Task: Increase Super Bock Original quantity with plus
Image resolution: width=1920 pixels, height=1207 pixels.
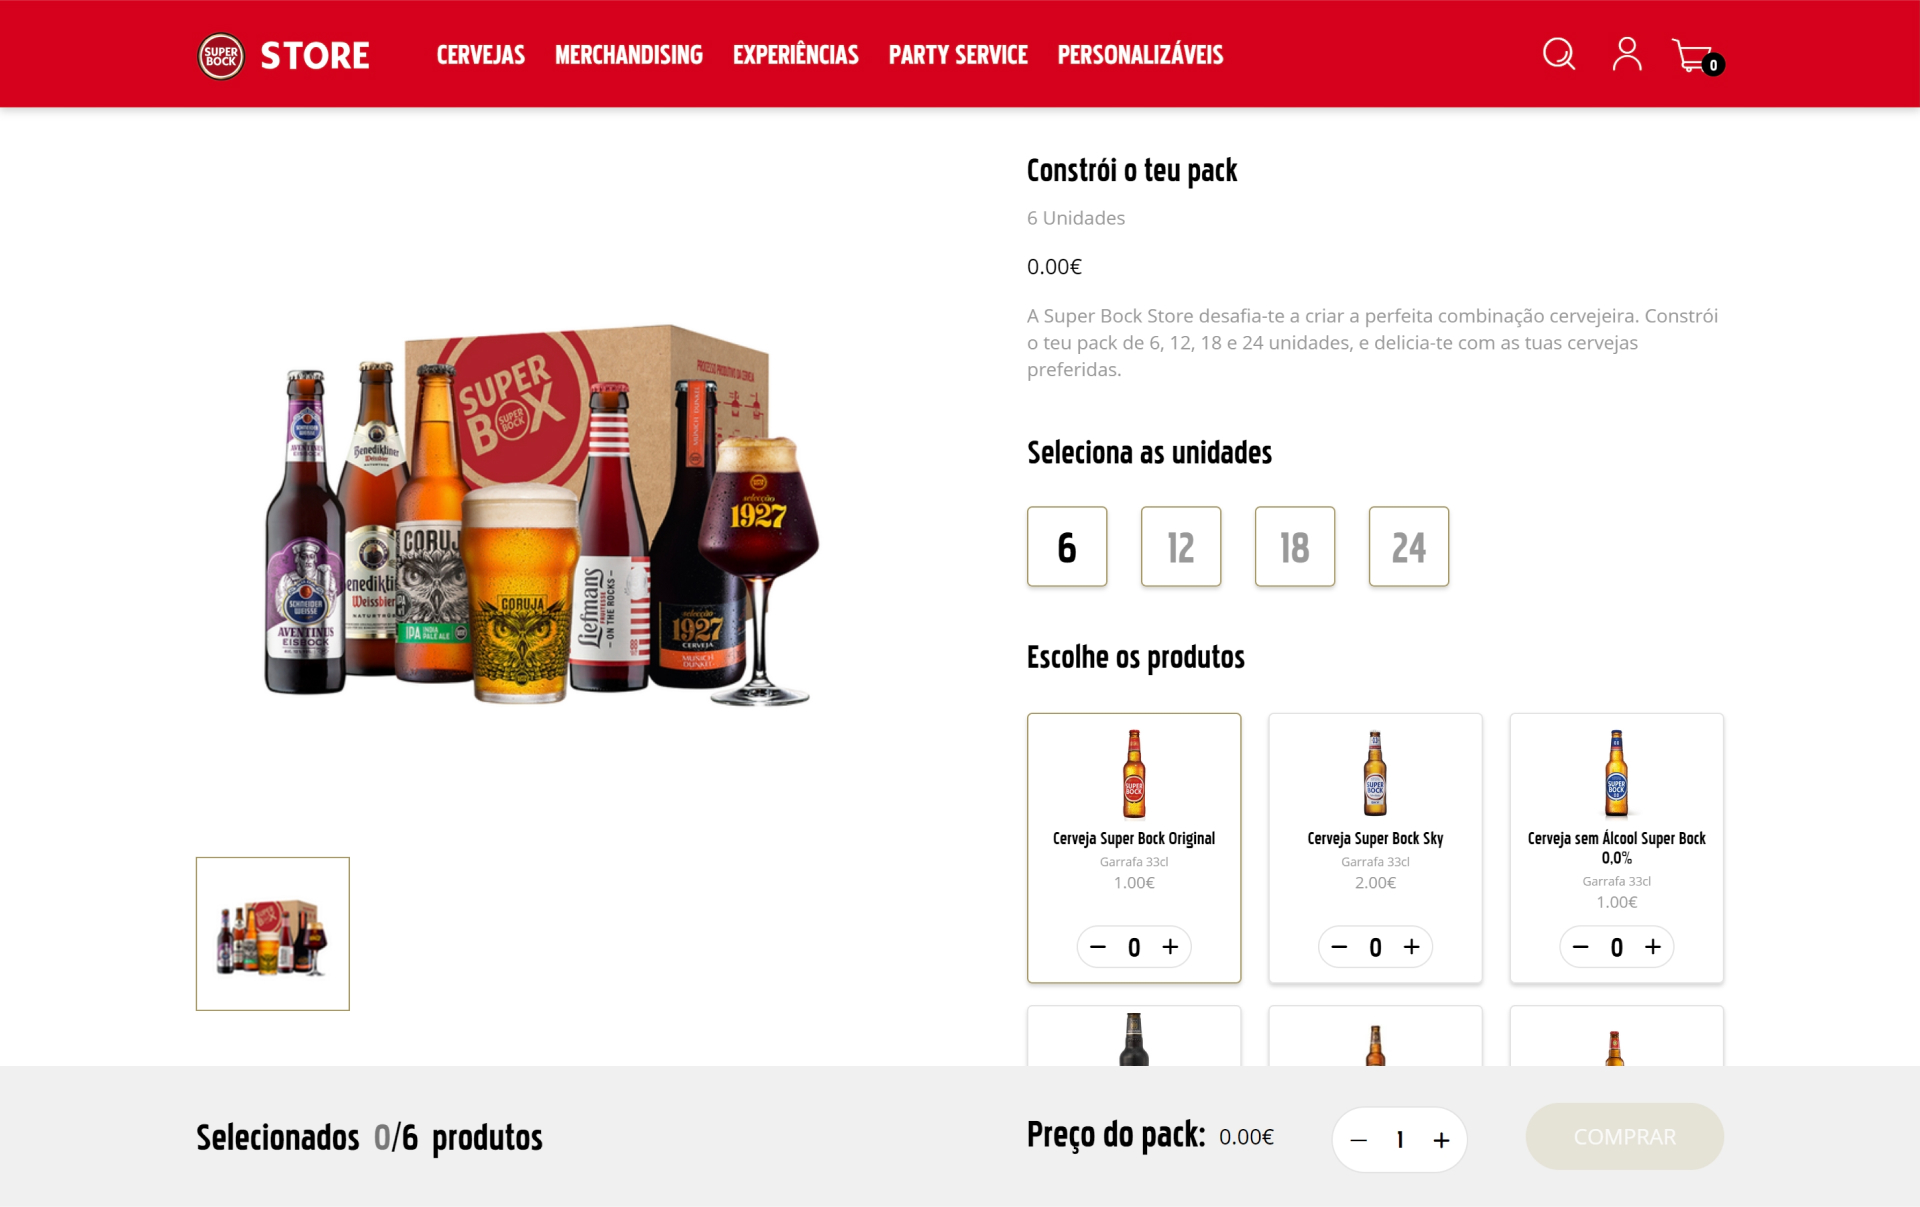Action: point(1170,946)
